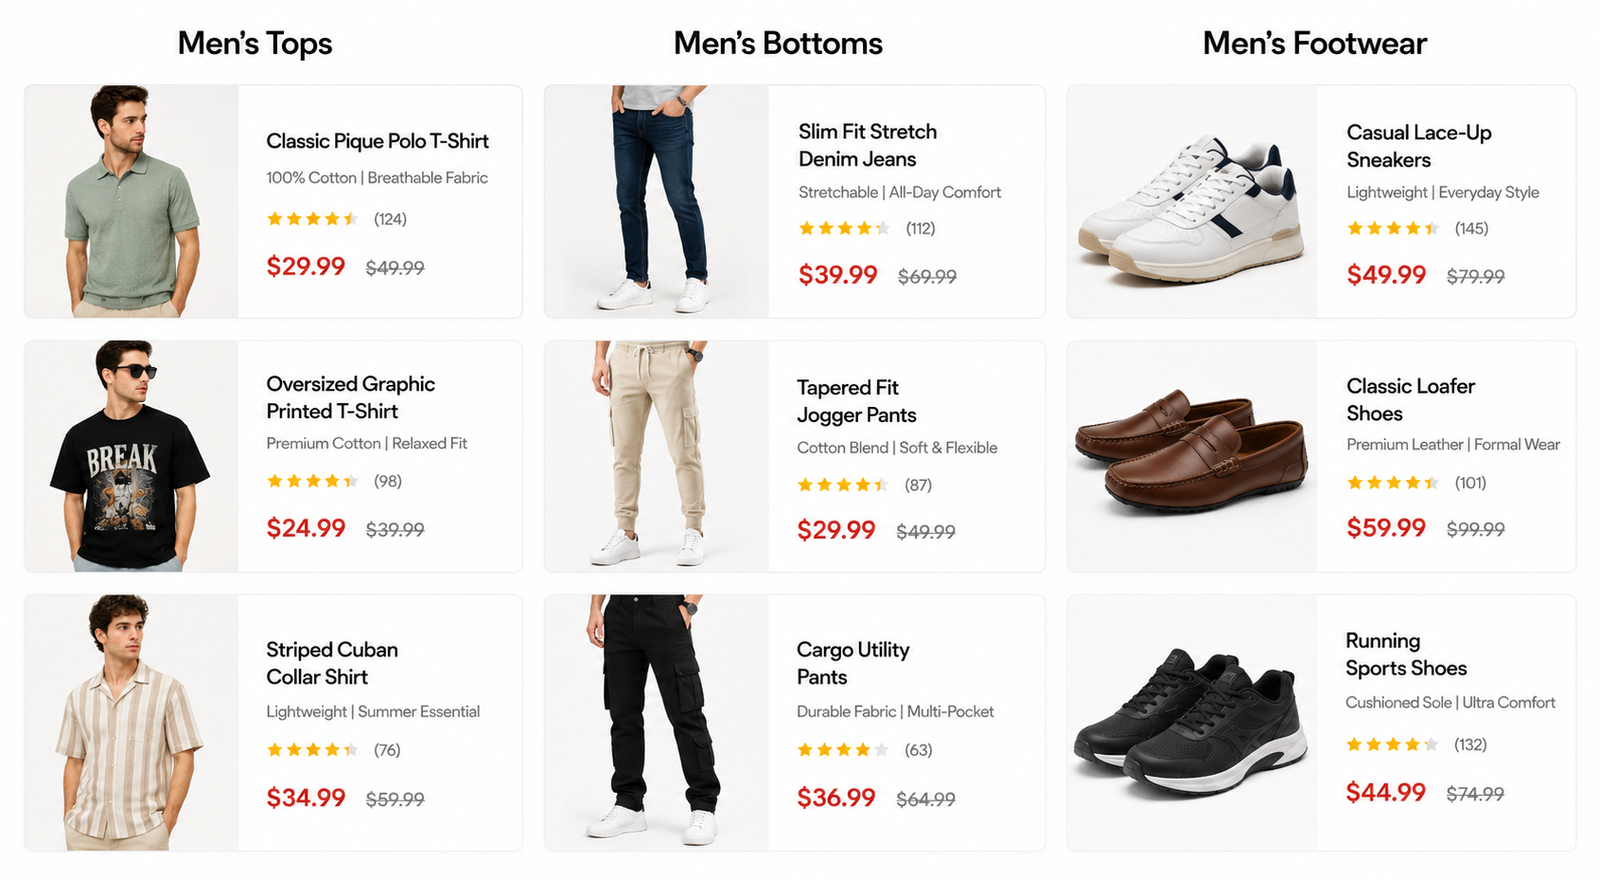
Task: Open the Slim Fit Stretch Denim Jeans link
Action: coord(867,145)
